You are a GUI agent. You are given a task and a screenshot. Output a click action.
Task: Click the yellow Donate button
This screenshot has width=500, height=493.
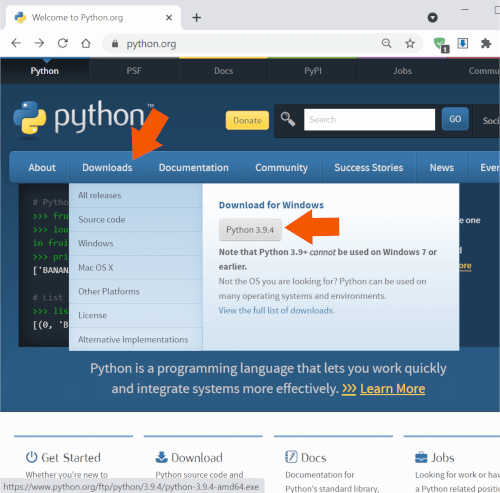[x=247, y=120]
